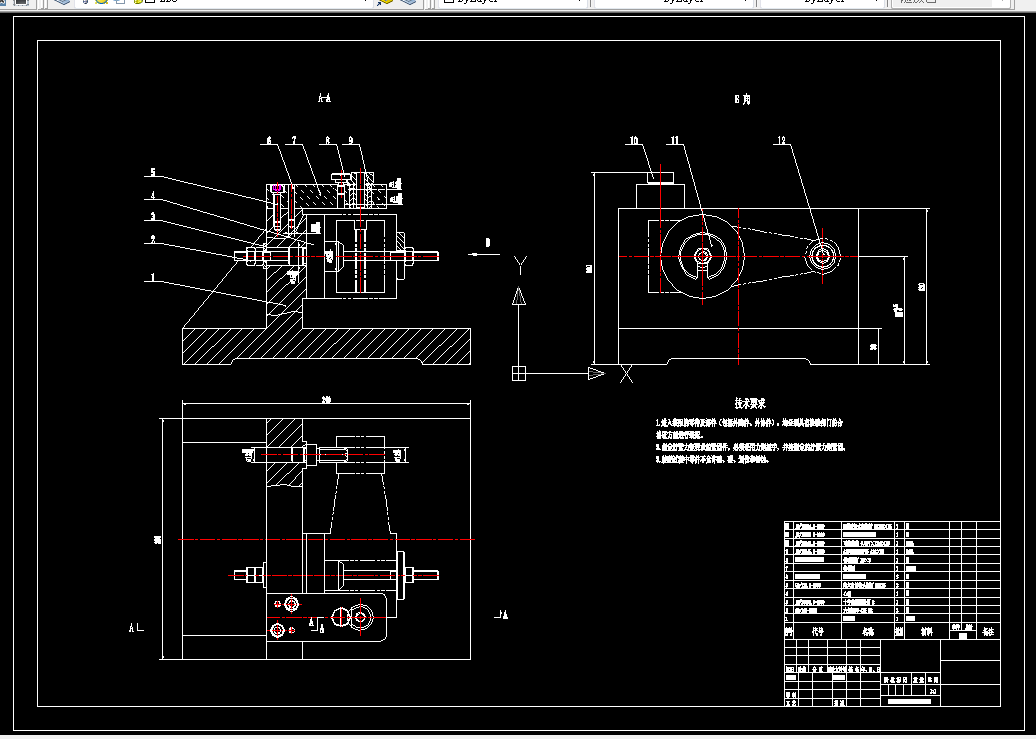The width and height of the screenshot is (1036, 739).
Task: Select the X axis arrowhead of UCS icon
Action: pyautogui.click(x=596, y=373)
